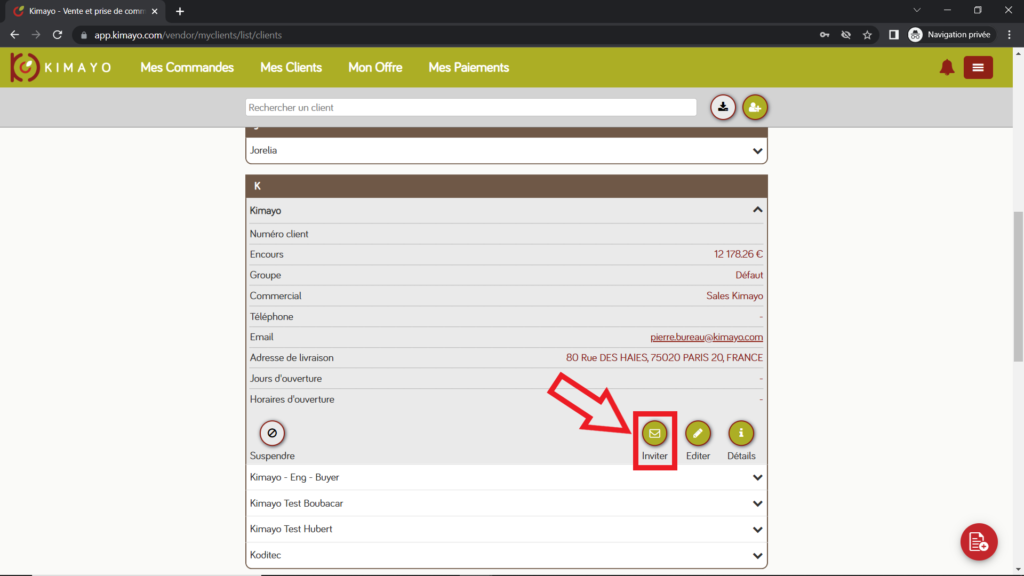Focus the Rechercher un client search field
The width and height of the screenshot is (1024, 576).
click(x=471, y=107)
